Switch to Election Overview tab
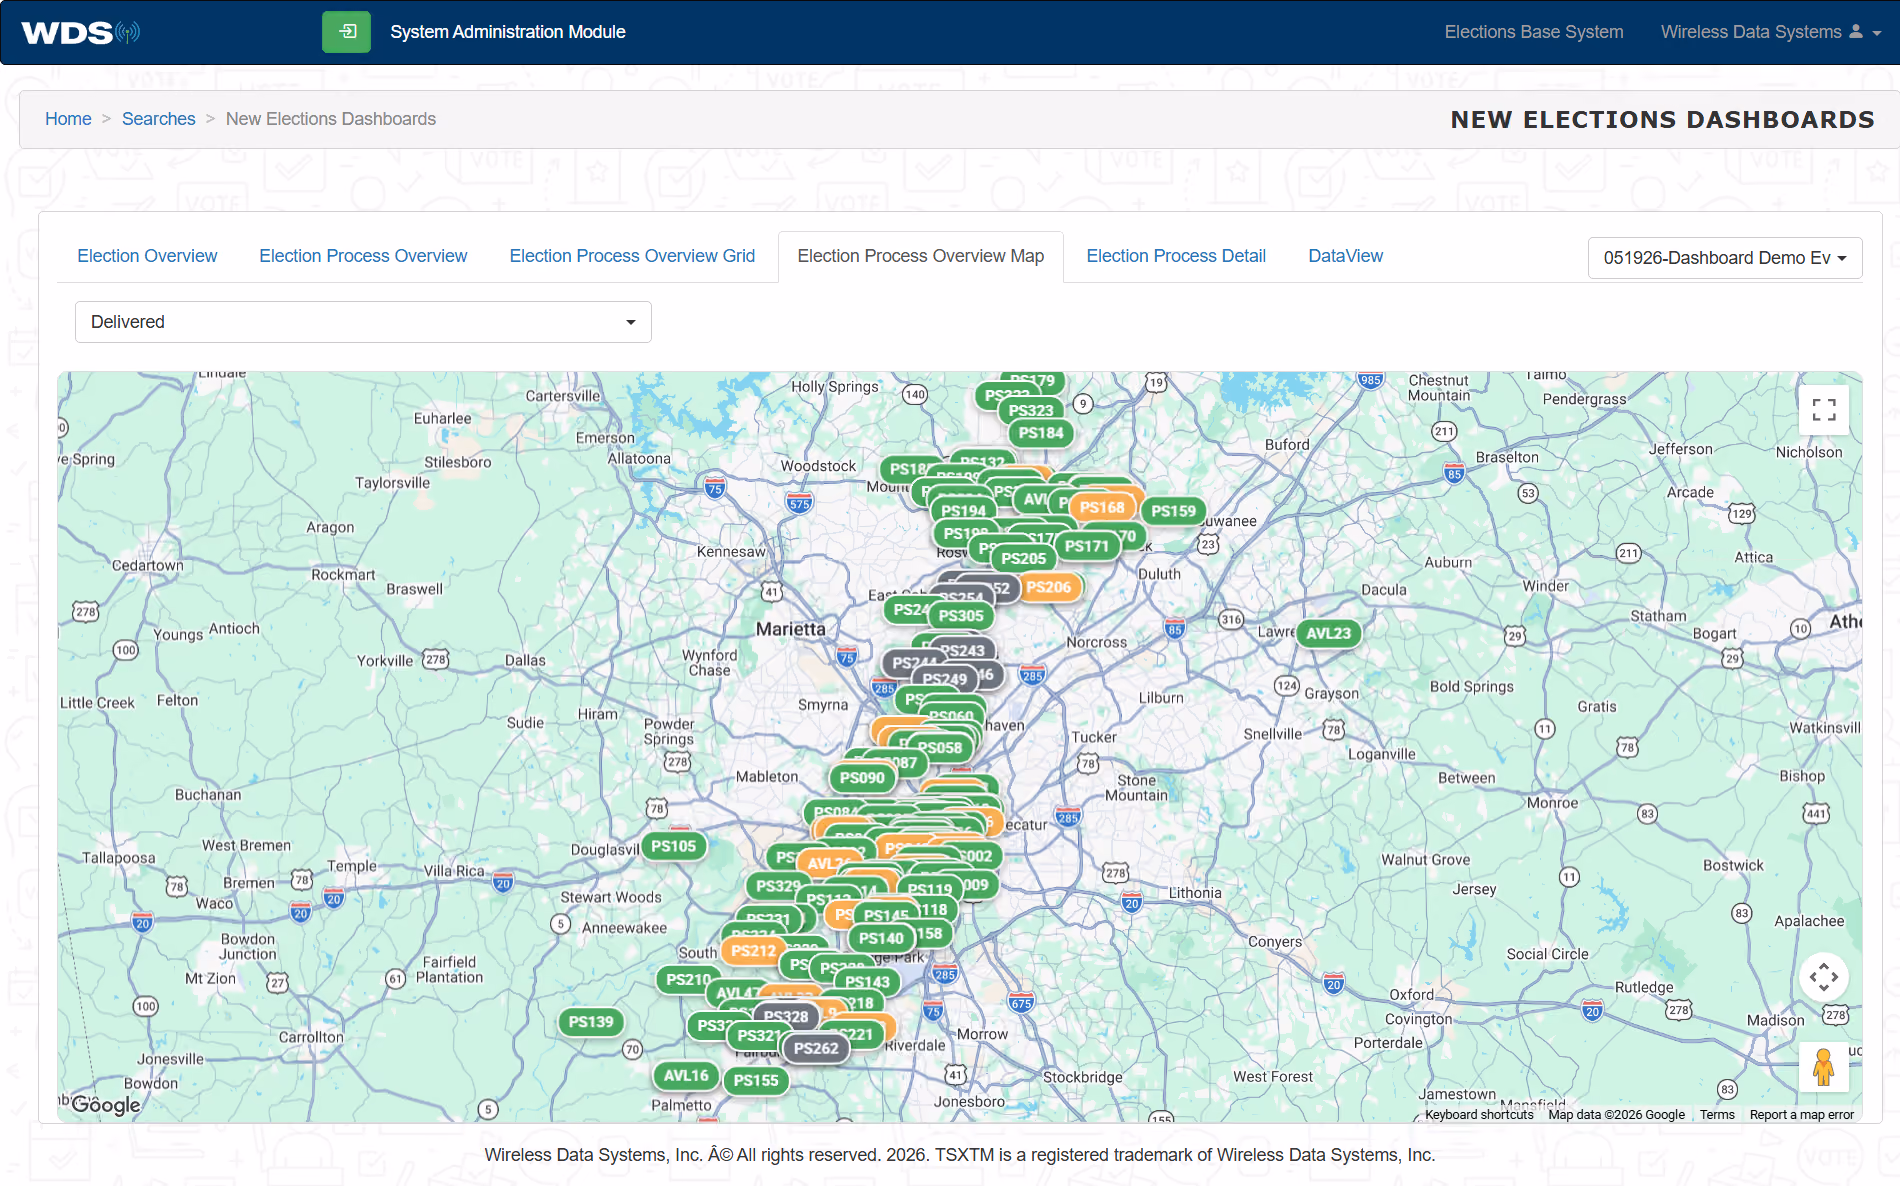This screenshot has width=1900, height=1186. pos(147,256)
